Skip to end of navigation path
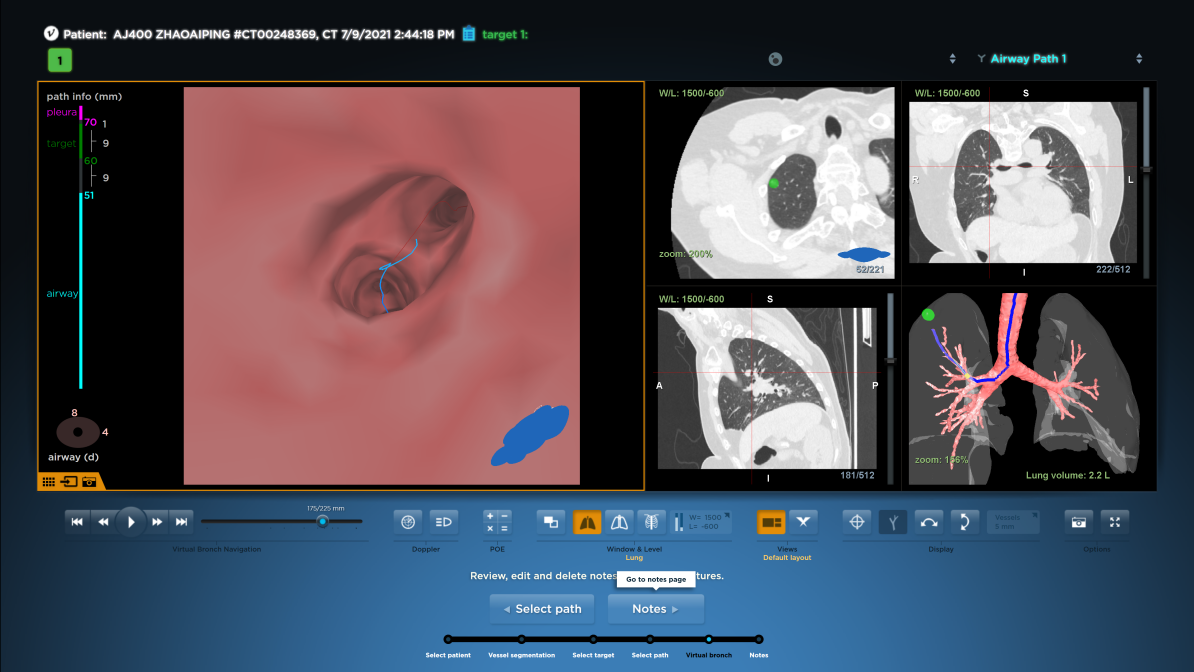Image resolution: width=1194 pixels, height=672 pixels. pyautogui.click(x=181, y=521)
